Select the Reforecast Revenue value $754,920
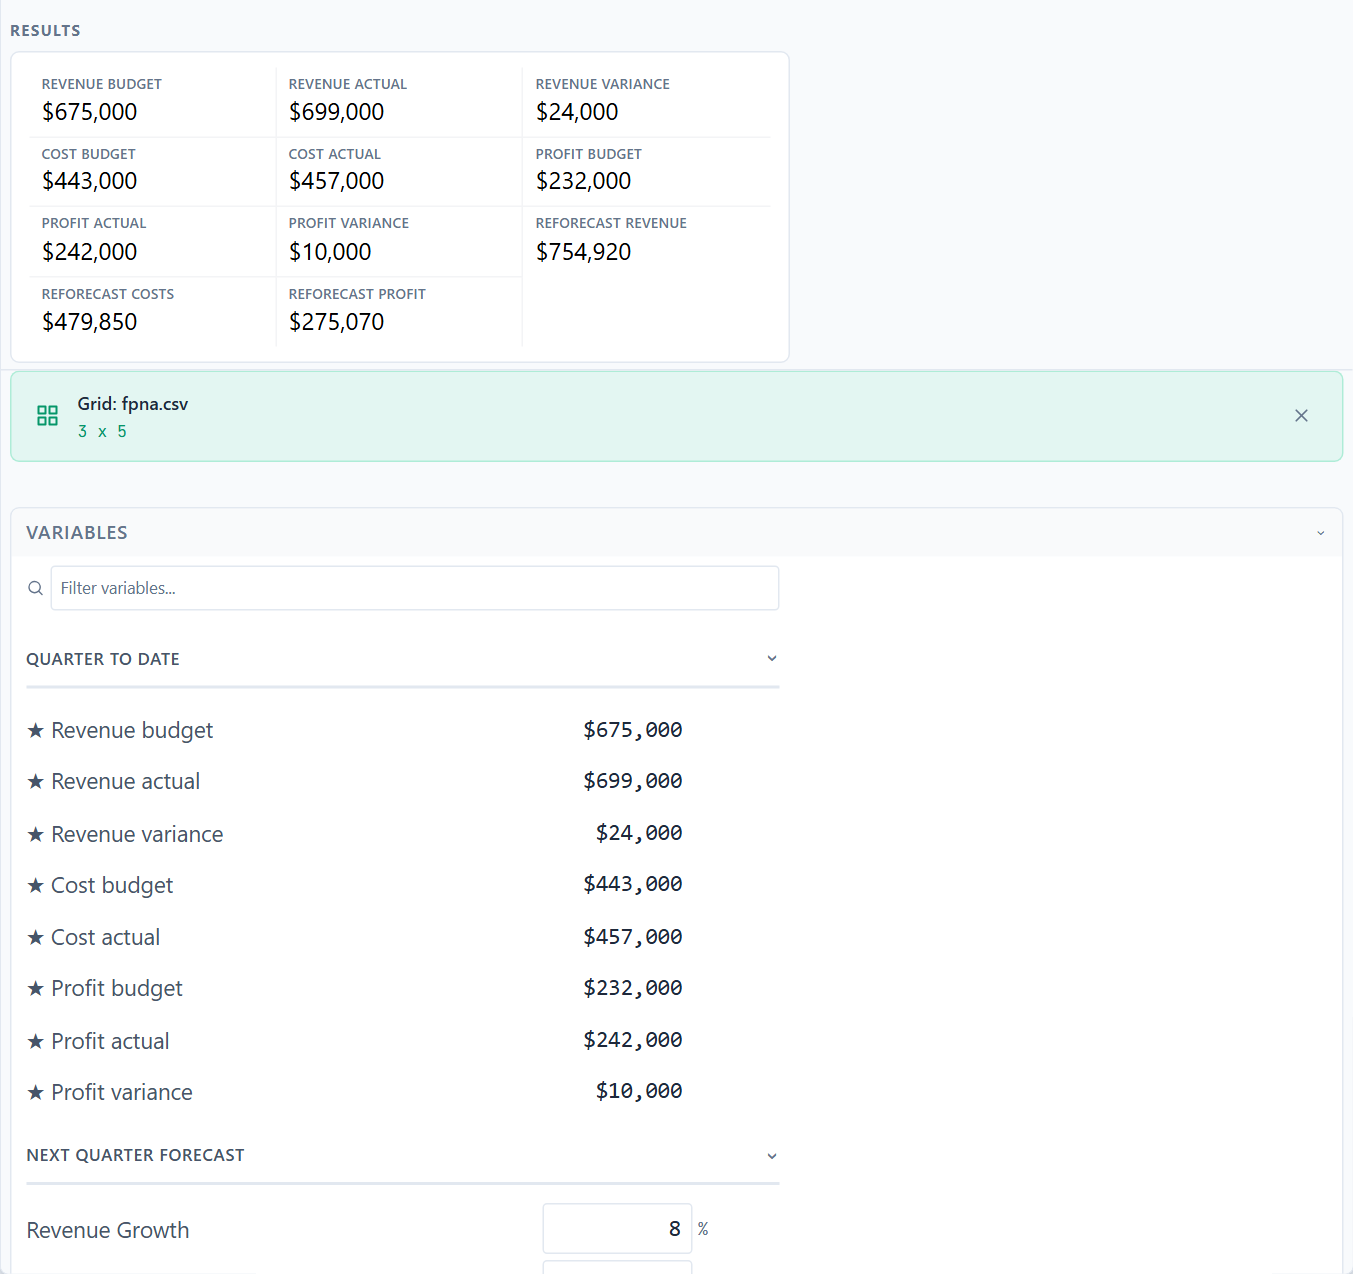Screen dimensions: 1353x1274 point(584,252)
